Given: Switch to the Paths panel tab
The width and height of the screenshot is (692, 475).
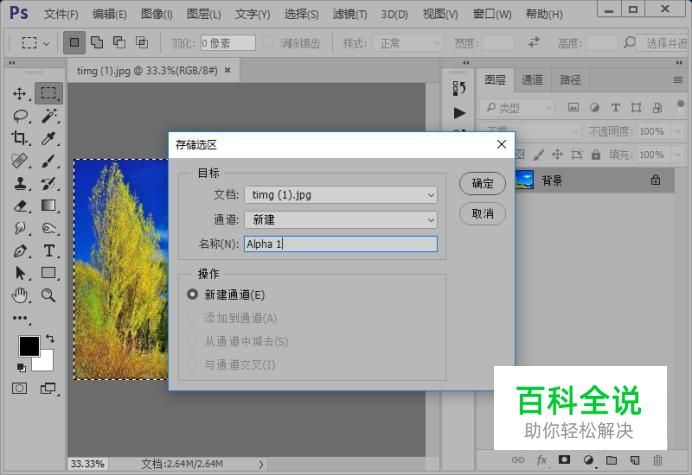Looking at the screenshot, I should 570,80.
